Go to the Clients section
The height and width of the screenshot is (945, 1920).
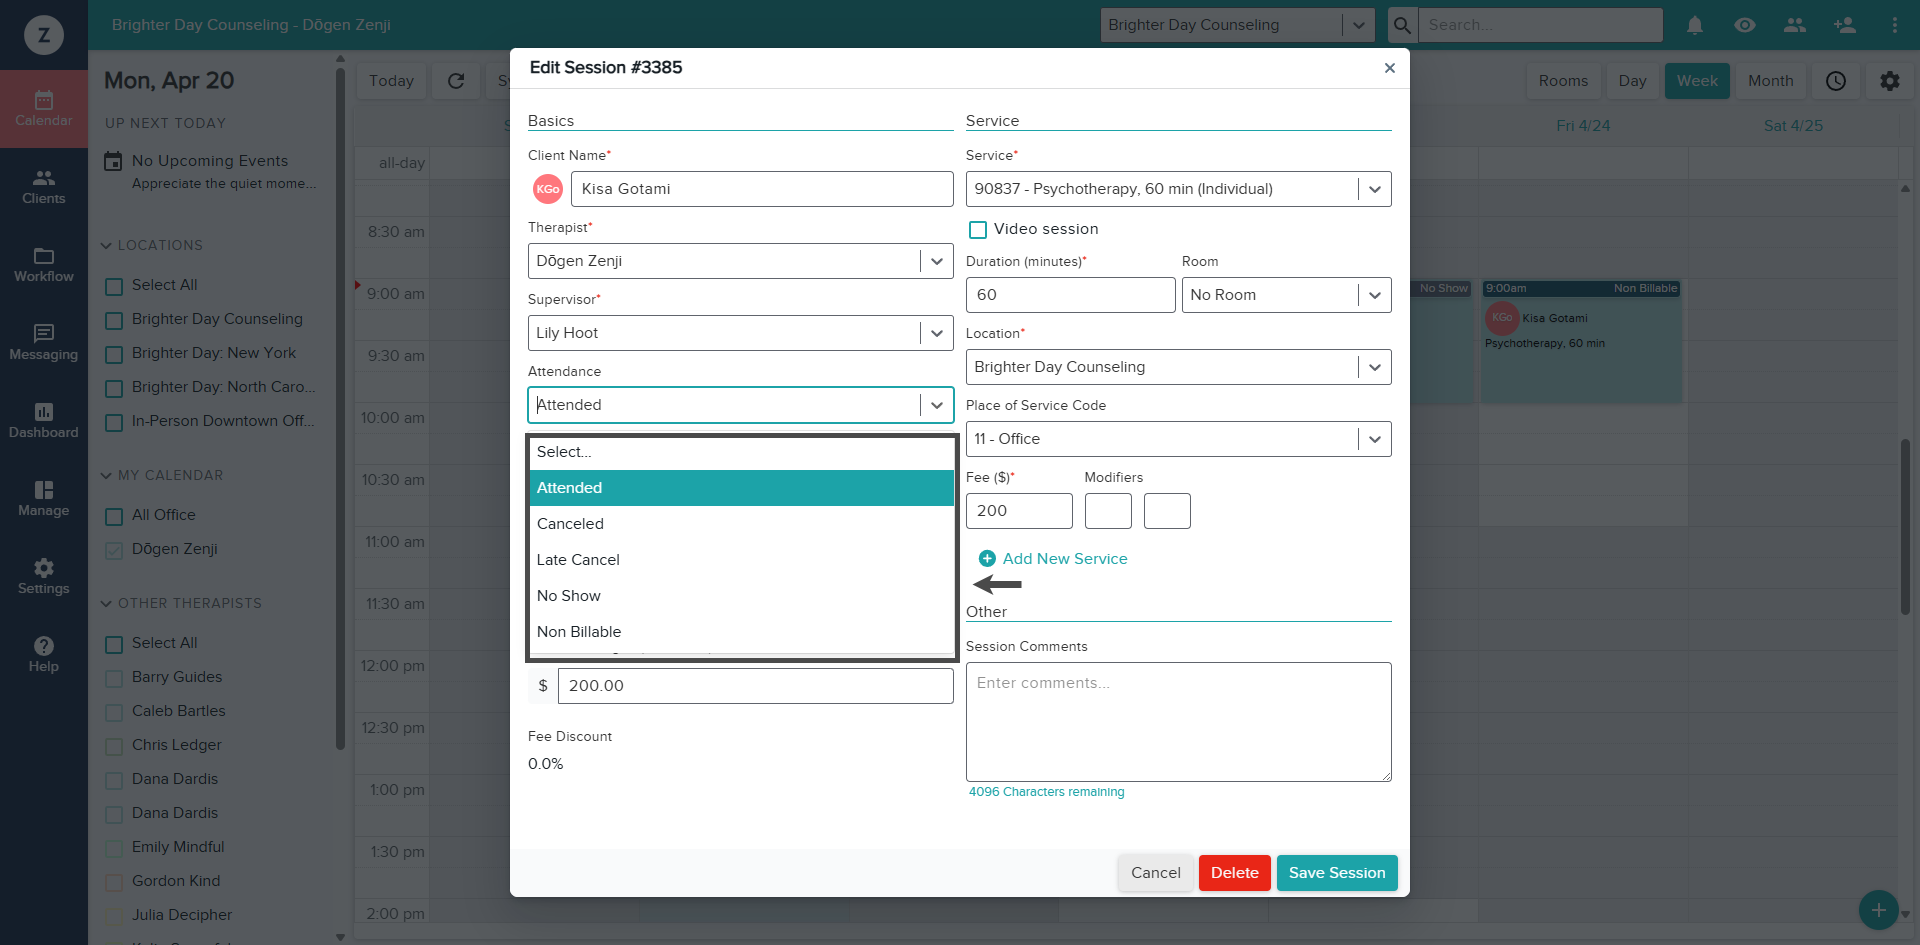pyautogui.click(x=44, y=187)
